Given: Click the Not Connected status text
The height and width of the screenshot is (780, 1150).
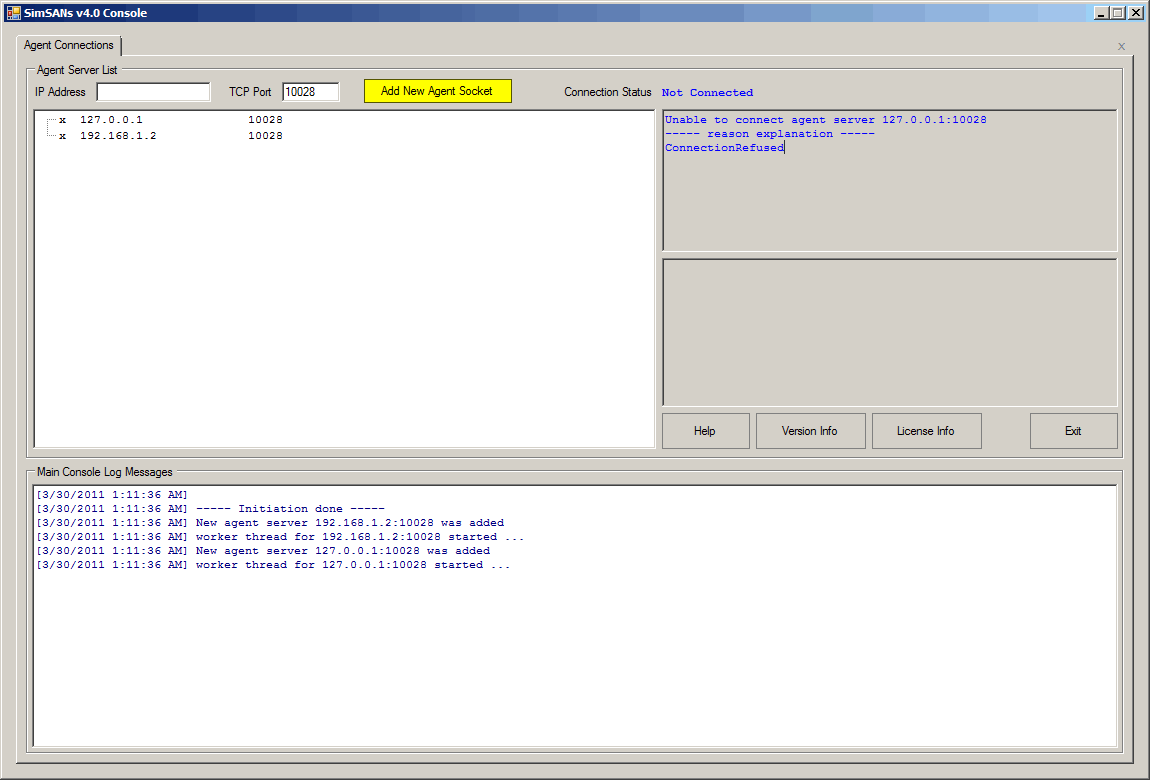Looking at the screenshot, I should point(707,93).
